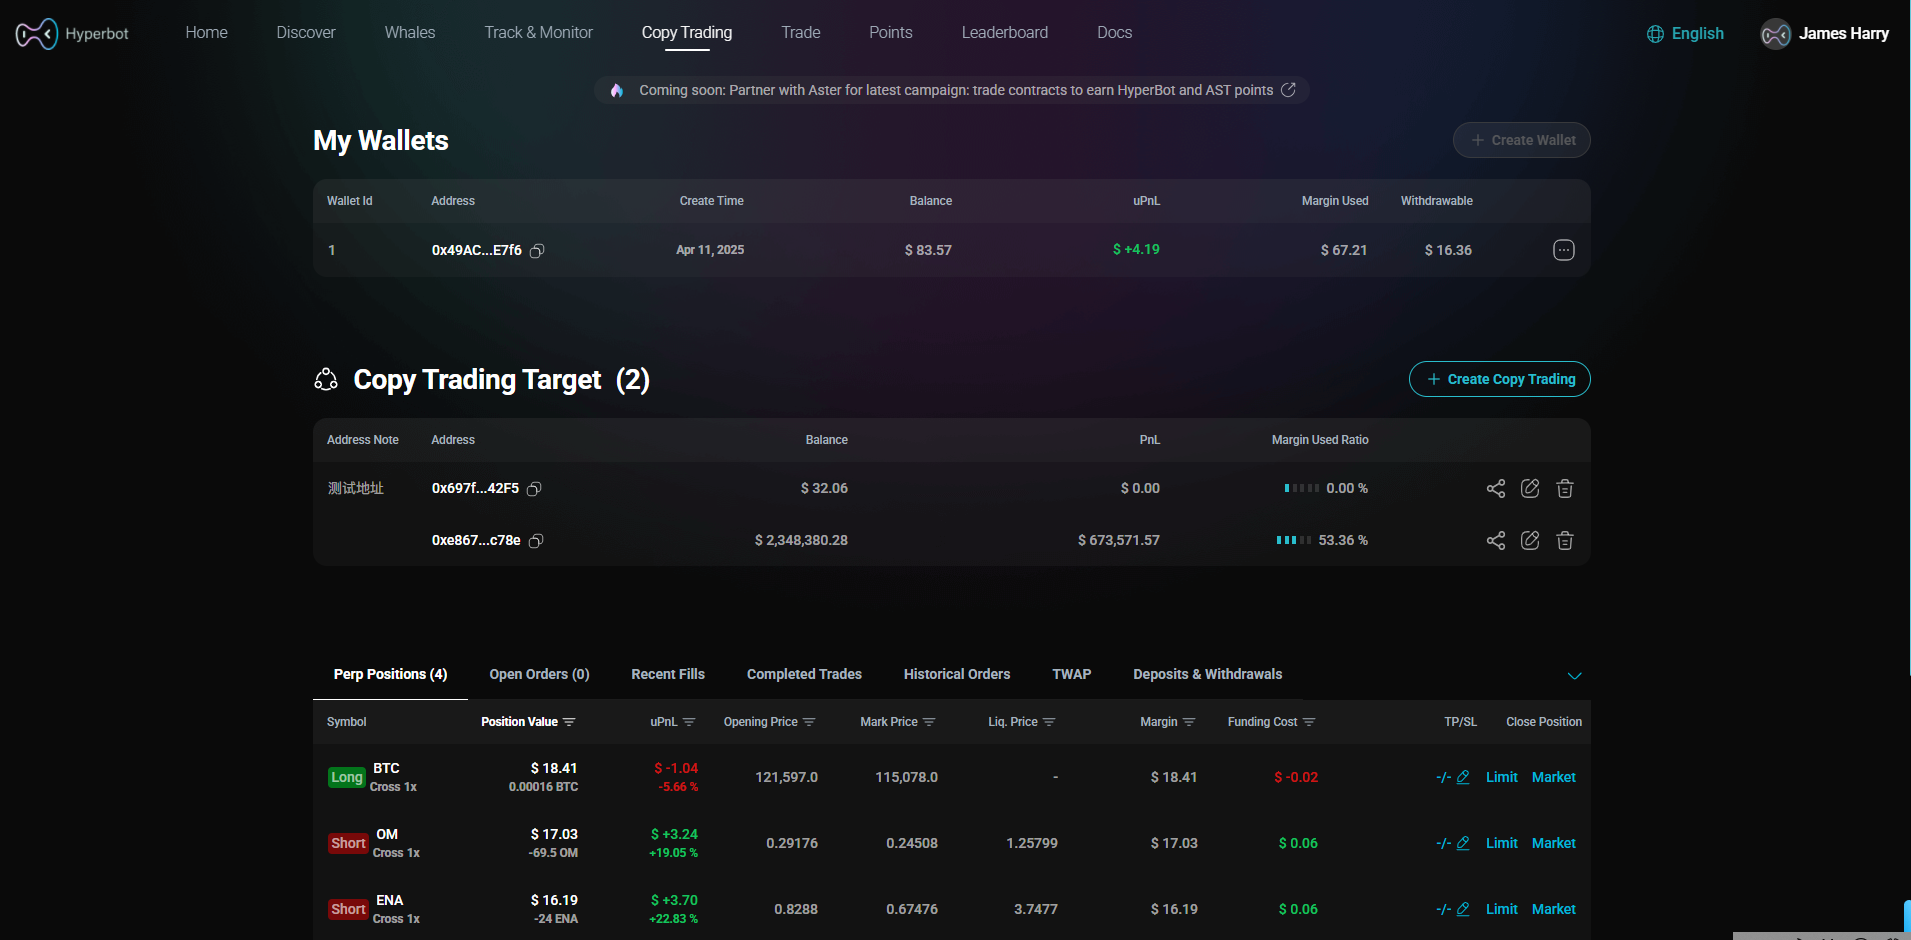
Task: Open the English language selector
Action: point(1685,34)
